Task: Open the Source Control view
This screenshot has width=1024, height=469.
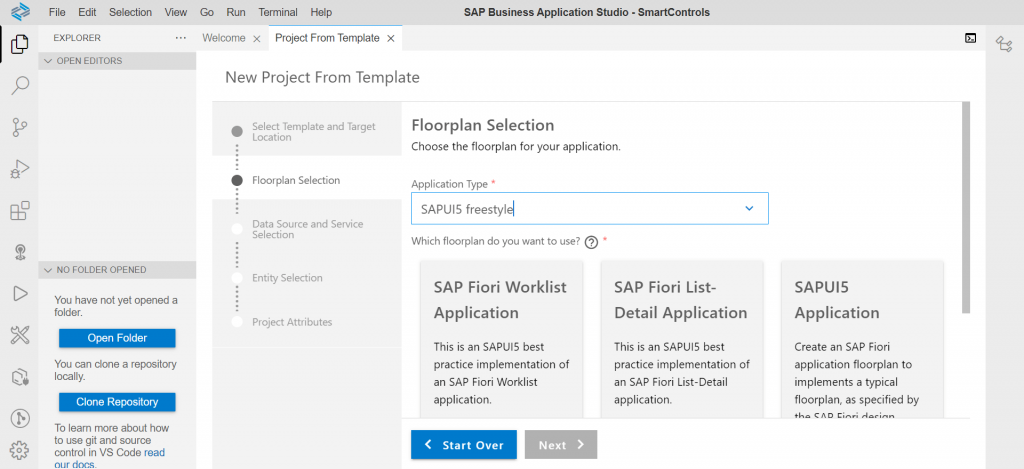Action: 20,127
